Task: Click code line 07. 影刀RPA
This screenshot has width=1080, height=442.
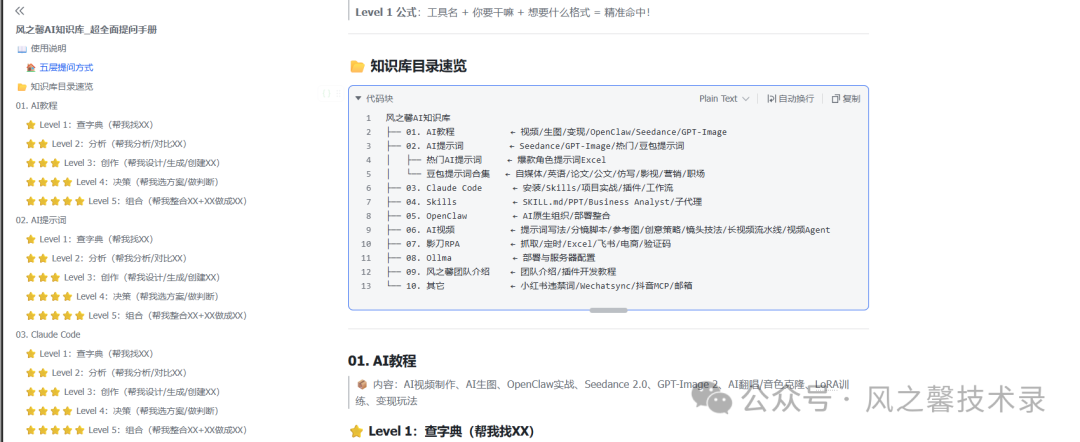Action: (528, 244)
